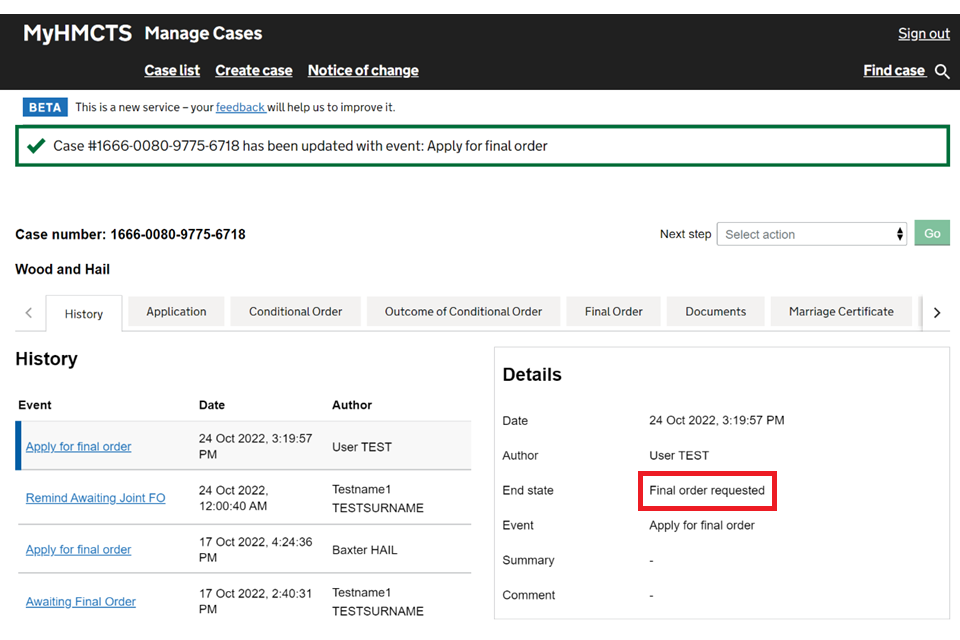Open Notice of change page
Screen dimensions: 960x640
click(363, 71)
